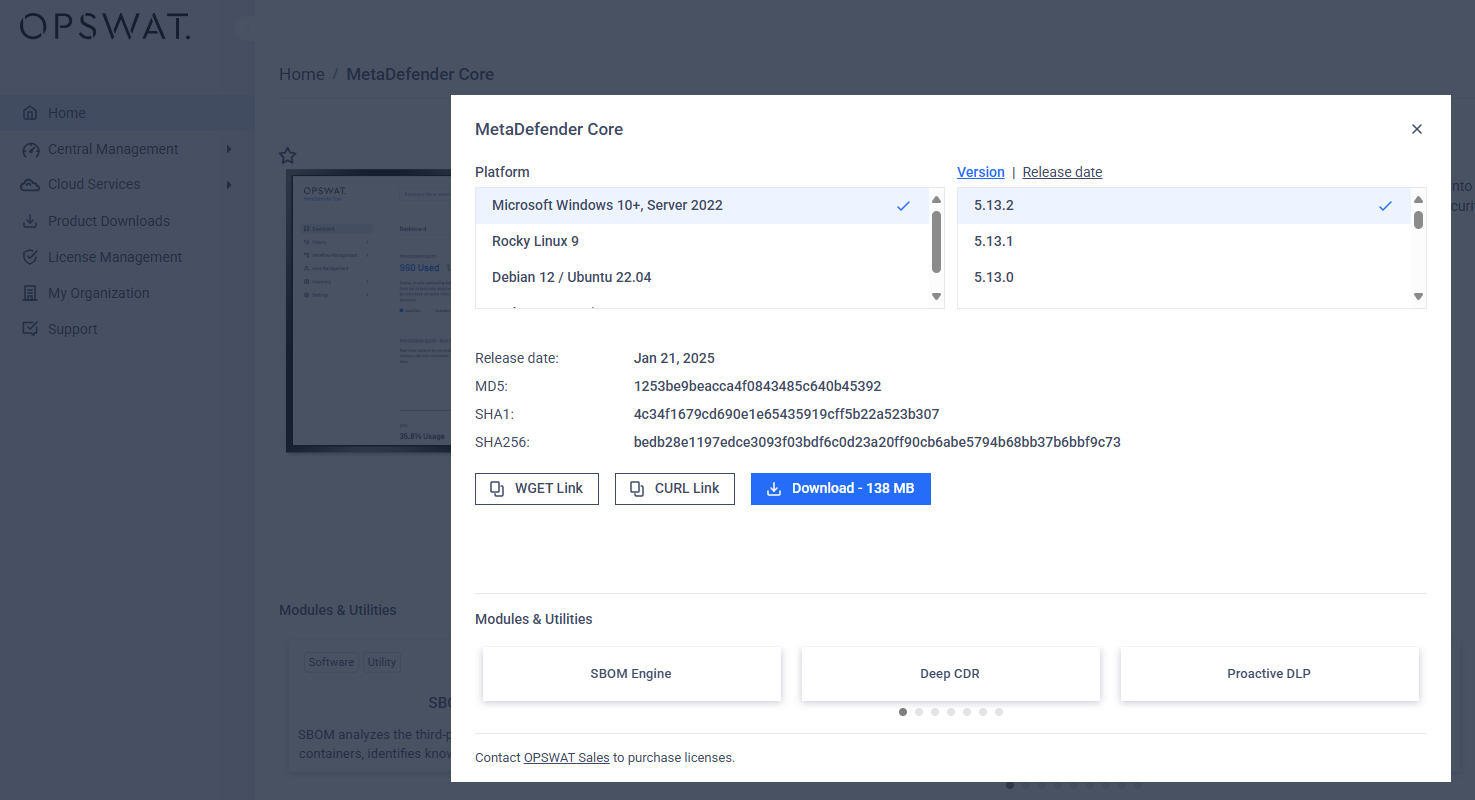This screenshot has width=1475, height=800.
Task: Open My Organization in the sidebar
Action: coord(127,293)
